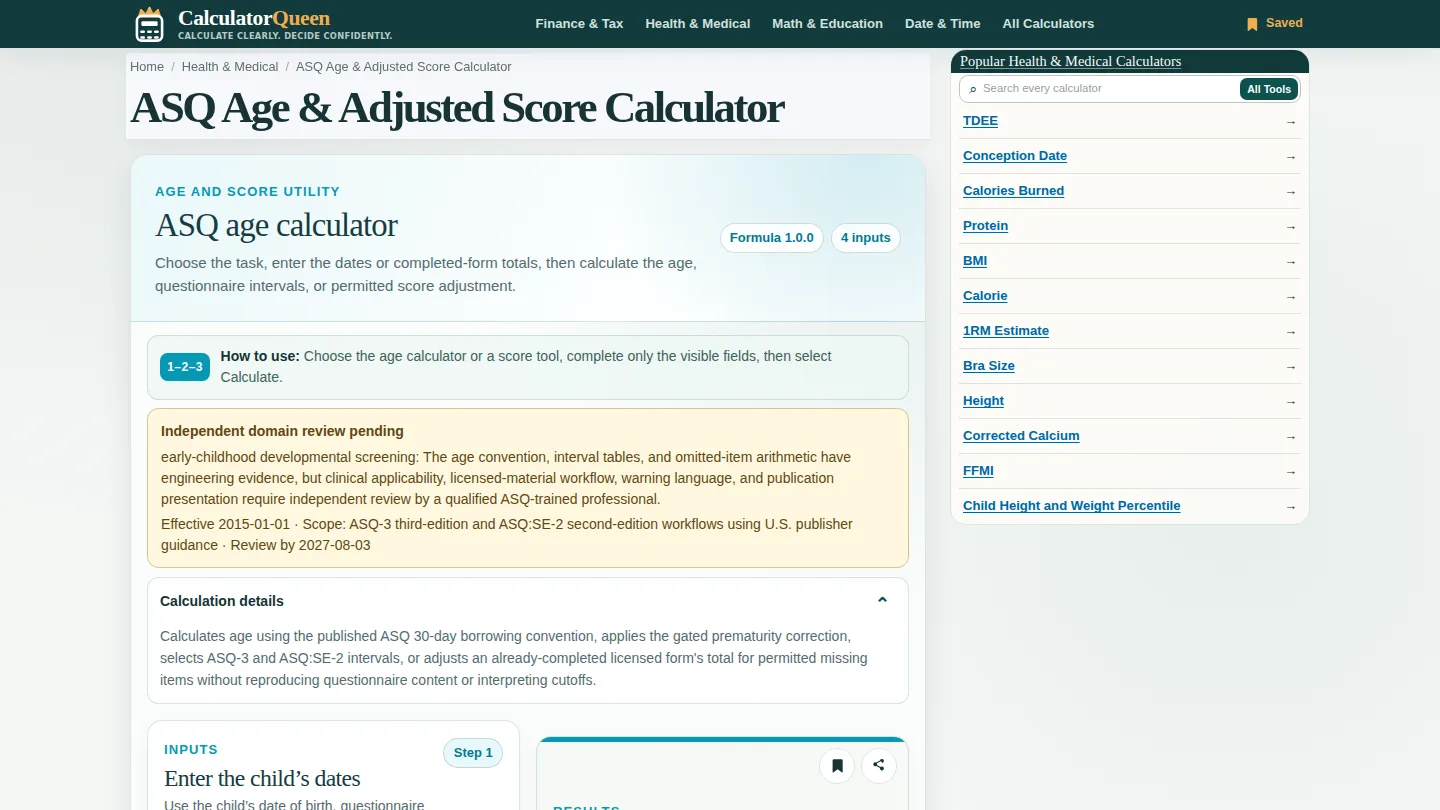Click the arrow next to TDEE
The image size is (1440, 810).
tap(1291, 122)
